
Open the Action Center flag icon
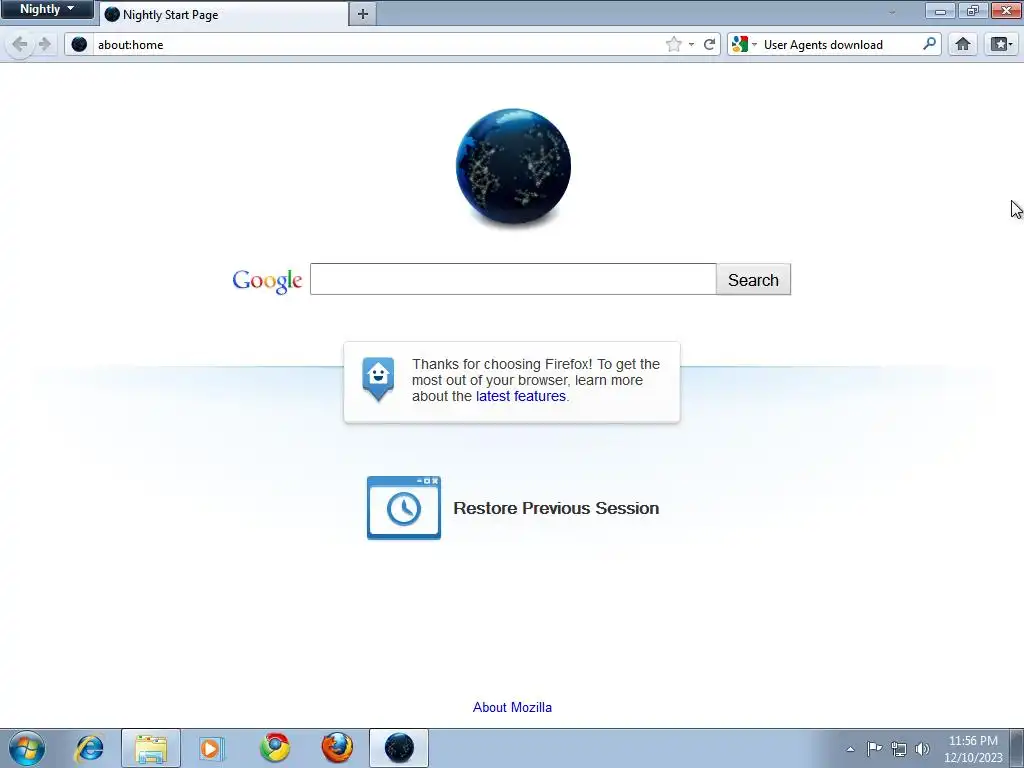coord(874,749)
